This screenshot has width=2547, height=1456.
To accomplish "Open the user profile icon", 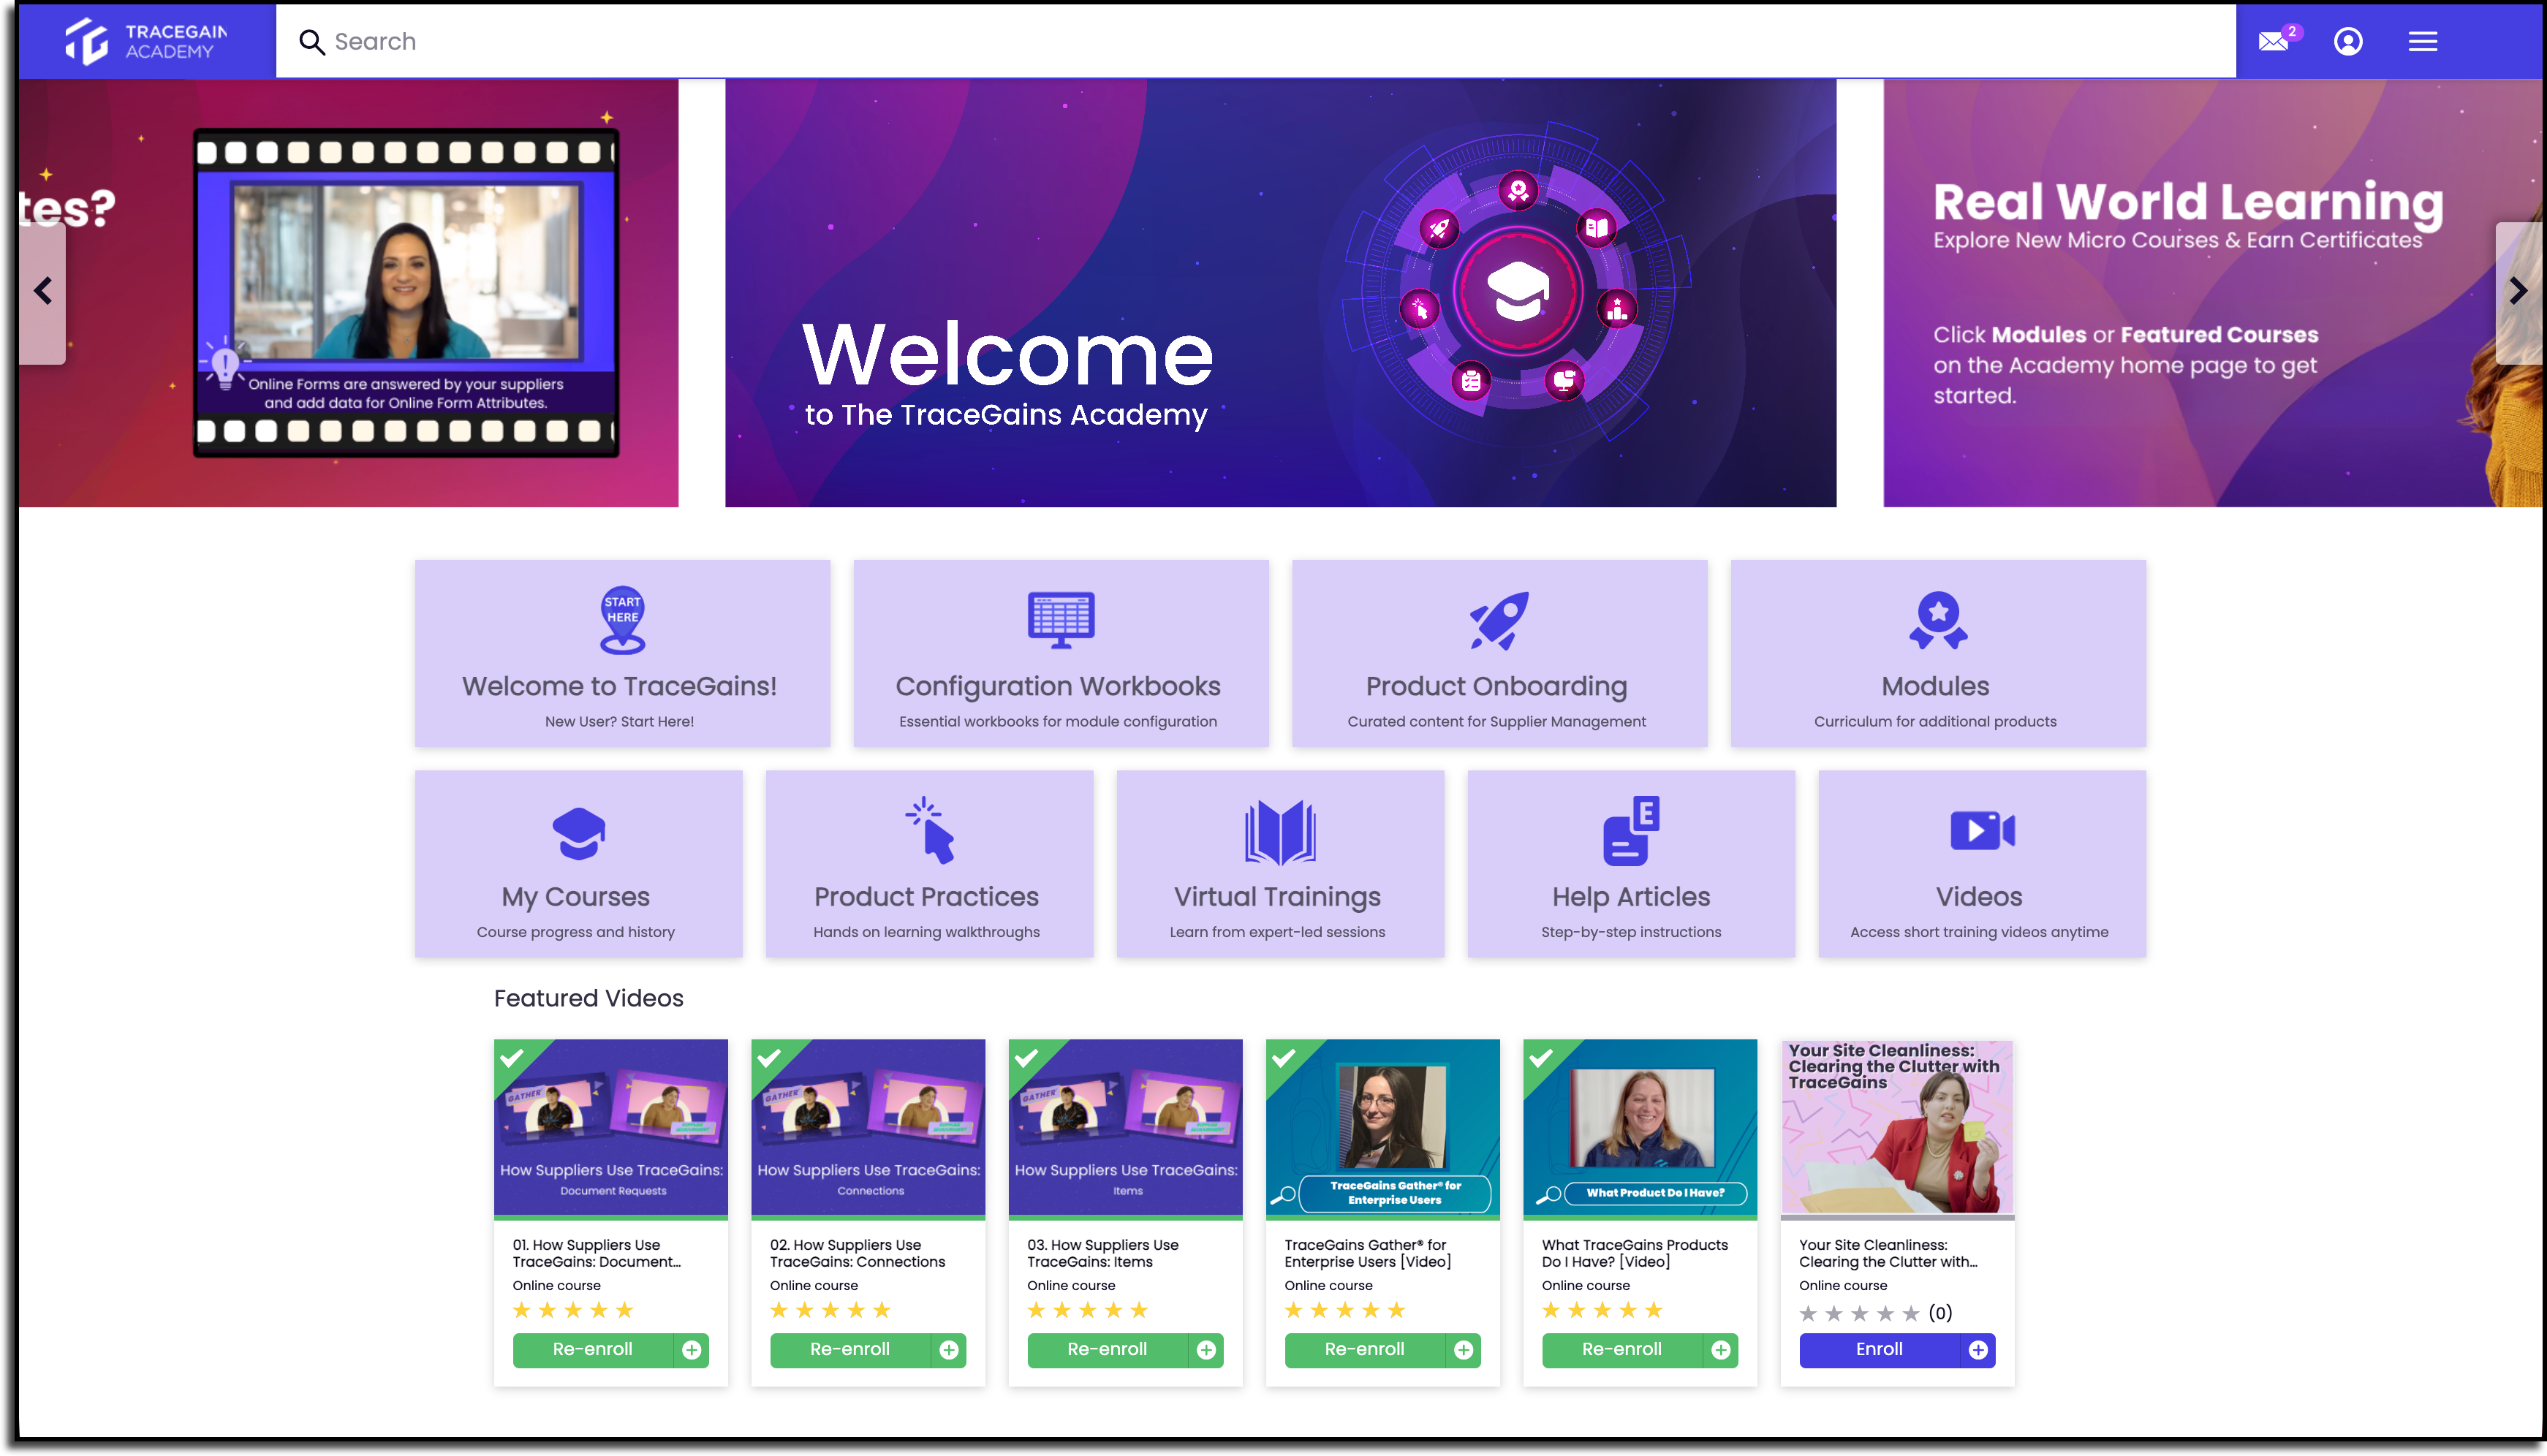I will coord(2348,41).
